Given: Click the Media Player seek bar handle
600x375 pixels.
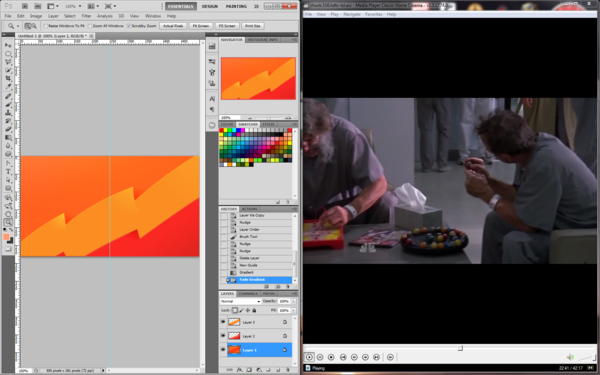Looking at the screenshot, I should [x=460, y=348].
